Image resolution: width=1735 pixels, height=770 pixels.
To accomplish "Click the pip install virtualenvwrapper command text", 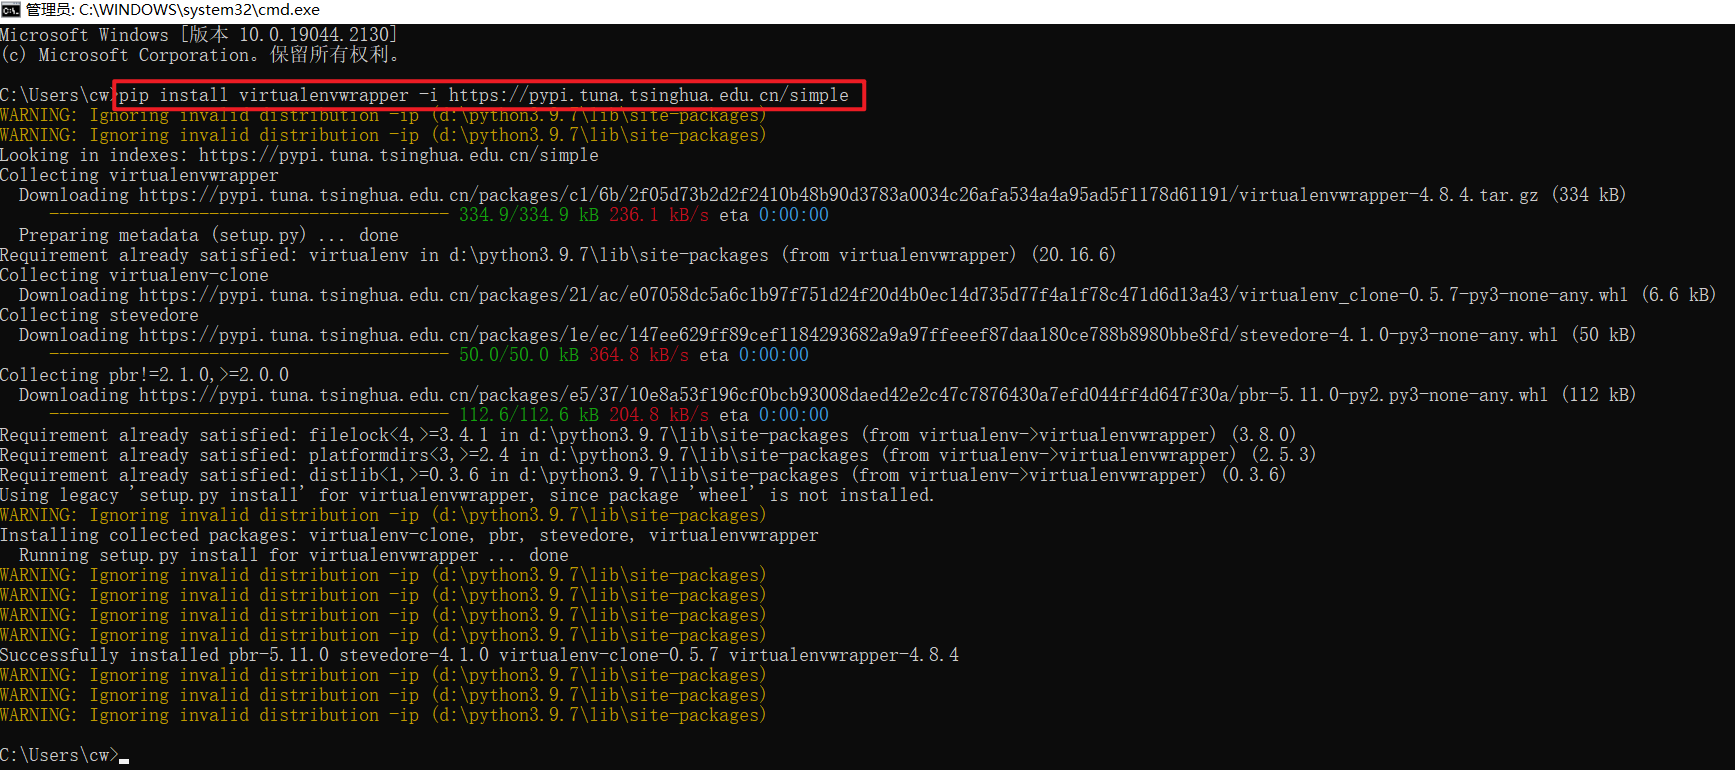I will (484, 95).
